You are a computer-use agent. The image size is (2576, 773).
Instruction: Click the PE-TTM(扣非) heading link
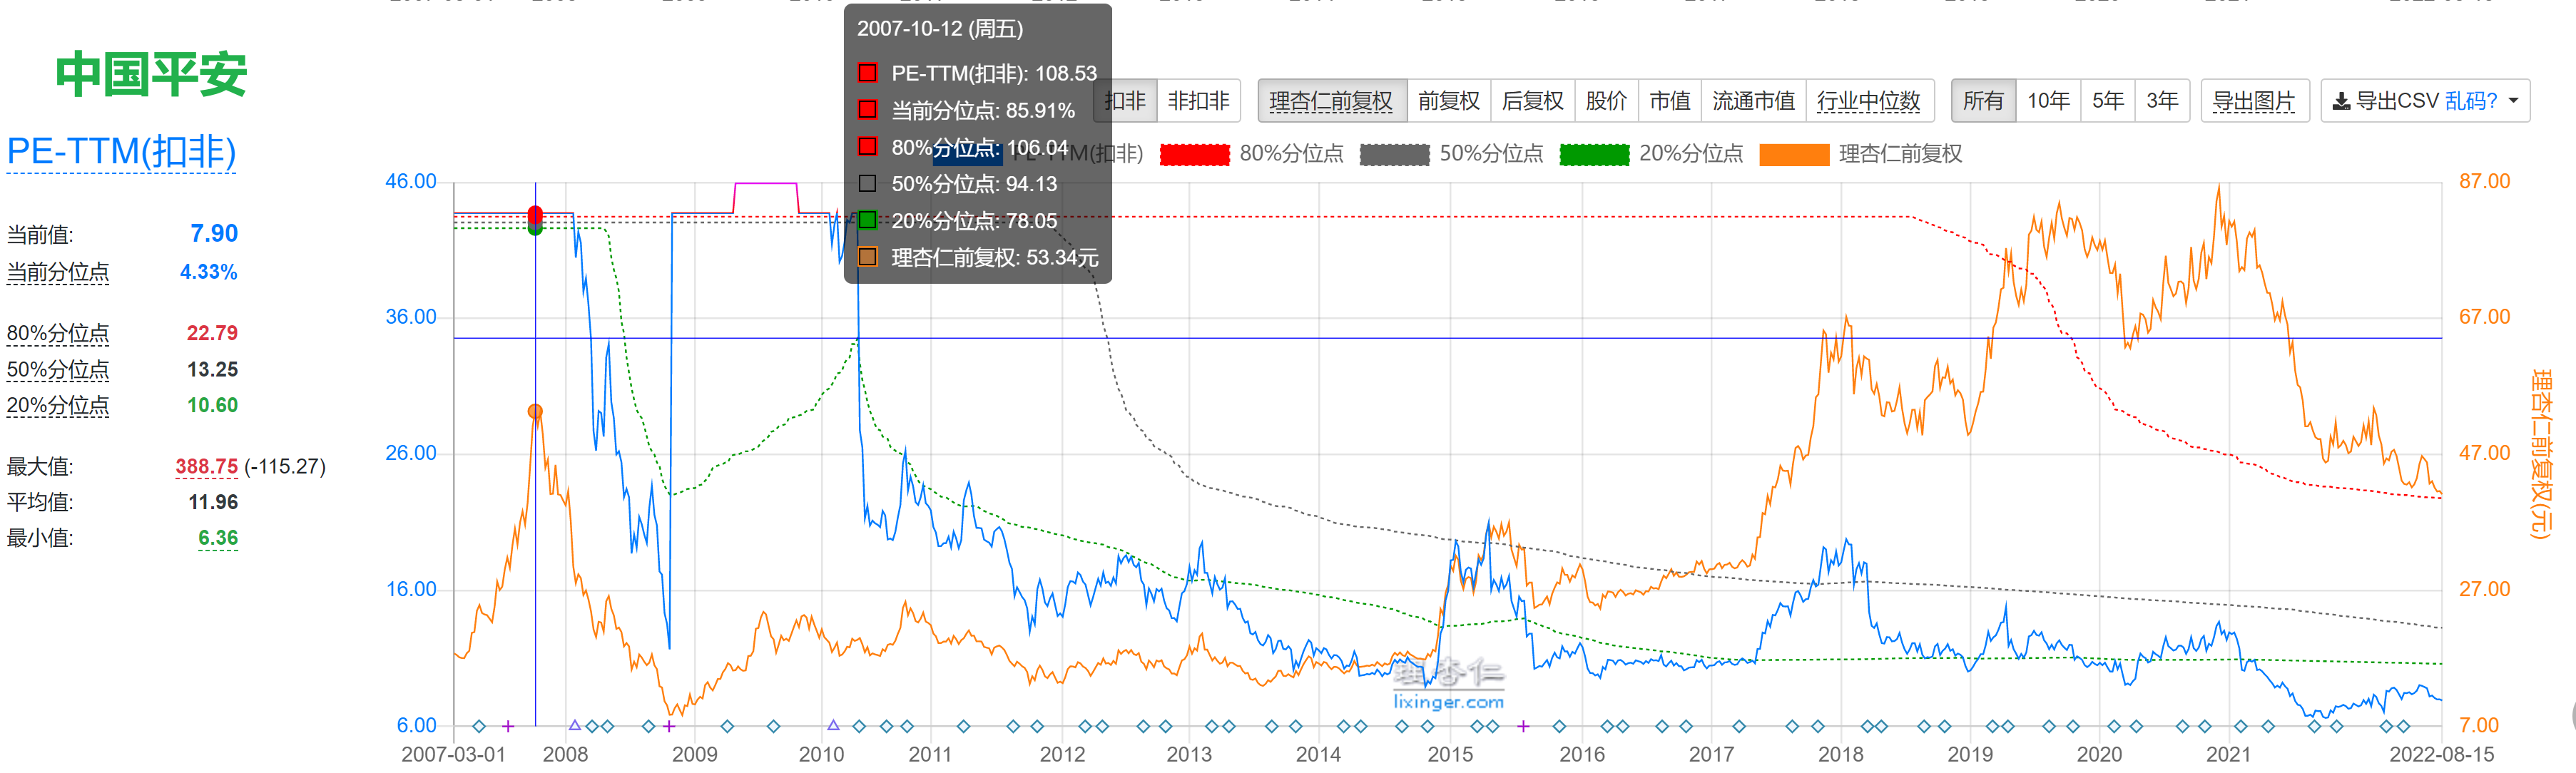(x=121, y=152)
